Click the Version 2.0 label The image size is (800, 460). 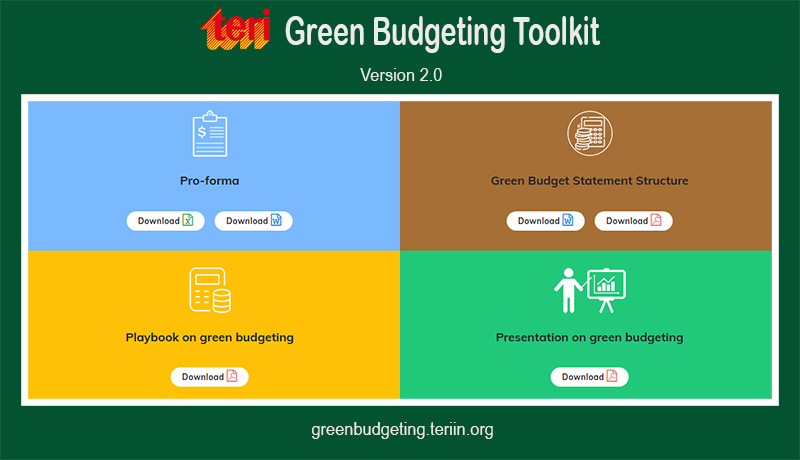[400, 75]
